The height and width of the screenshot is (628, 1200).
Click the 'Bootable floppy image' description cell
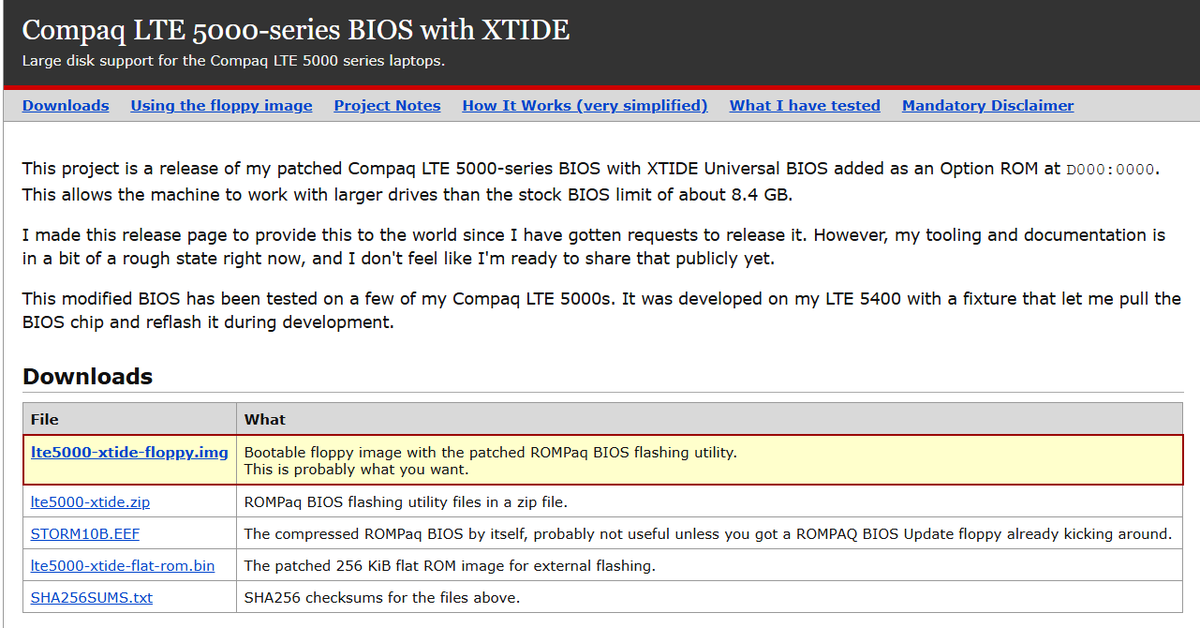tap(708, 460)
